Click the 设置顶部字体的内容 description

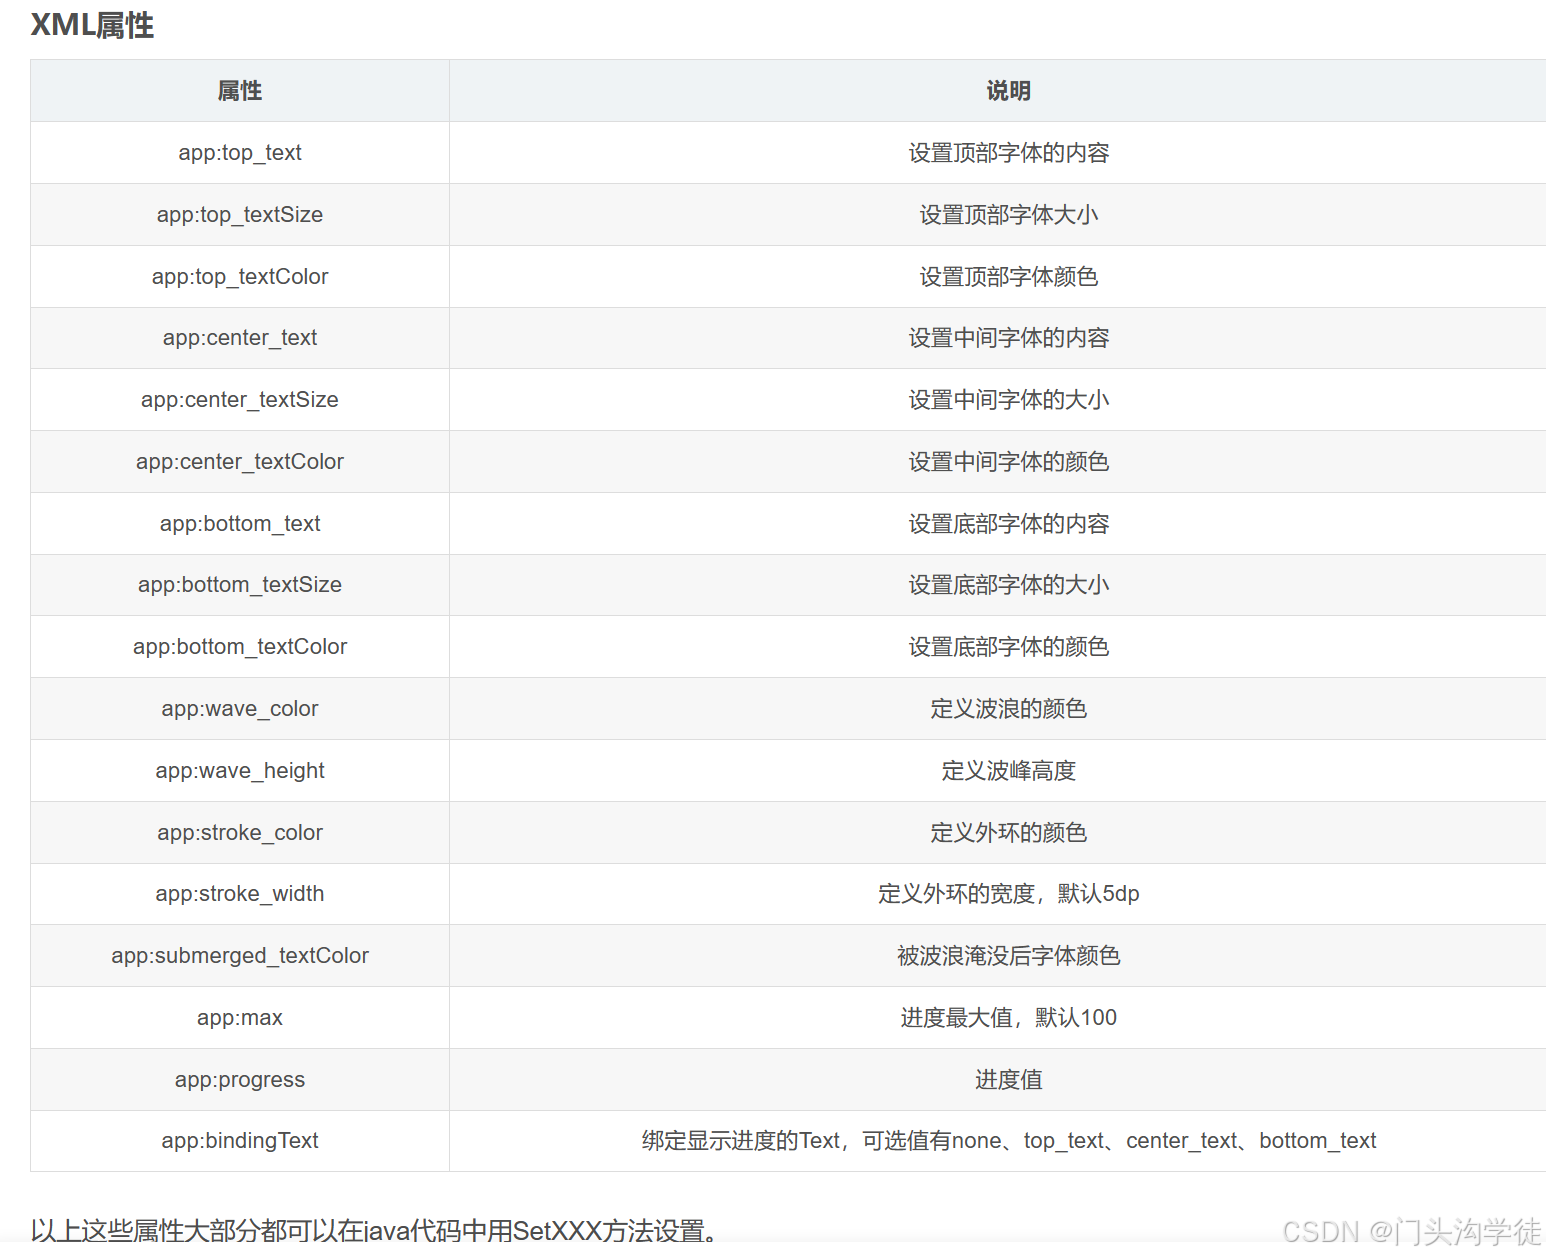tap(1008, 153)
